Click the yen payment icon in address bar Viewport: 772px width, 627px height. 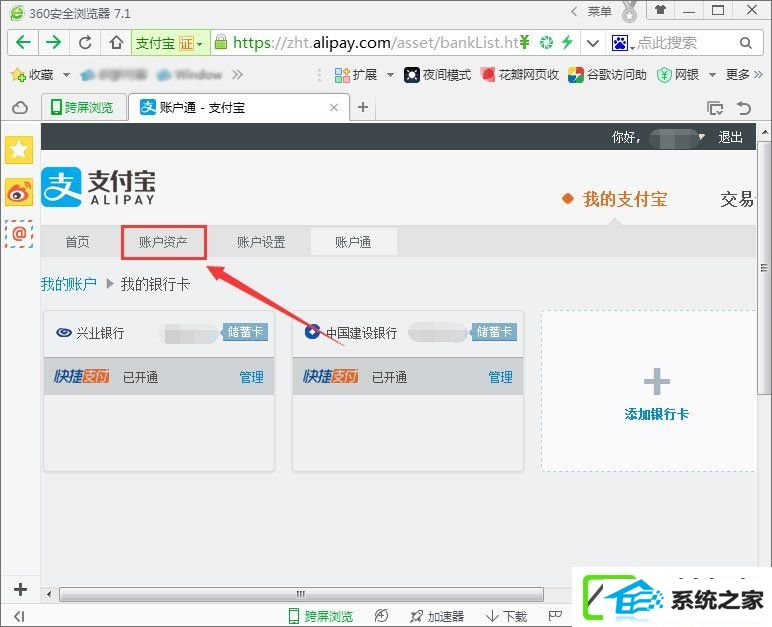point(525,42)
